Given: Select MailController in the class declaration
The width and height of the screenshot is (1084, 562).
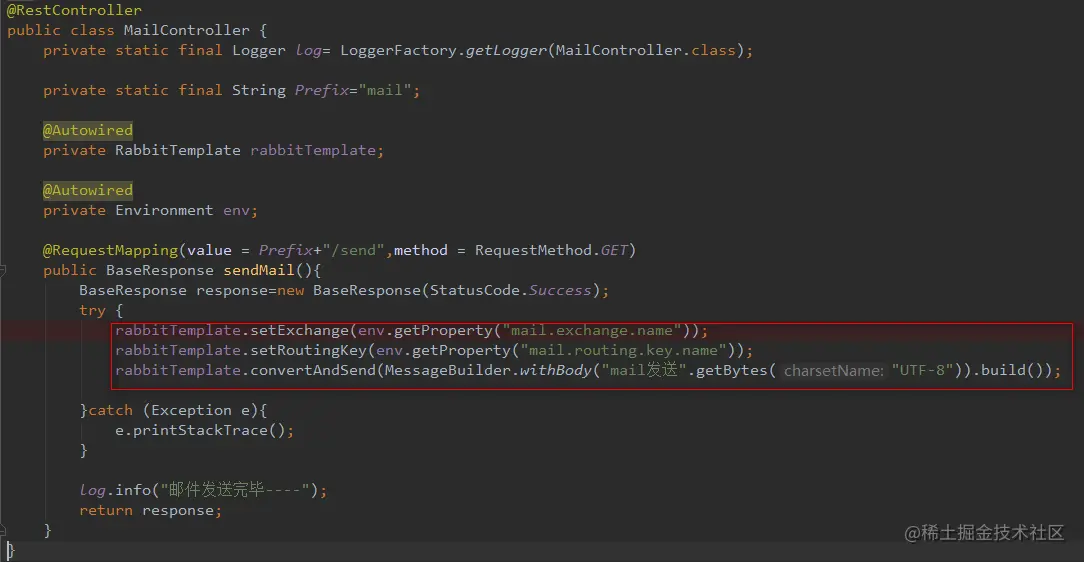Looking at the screenshot, I should click(187, 30).
